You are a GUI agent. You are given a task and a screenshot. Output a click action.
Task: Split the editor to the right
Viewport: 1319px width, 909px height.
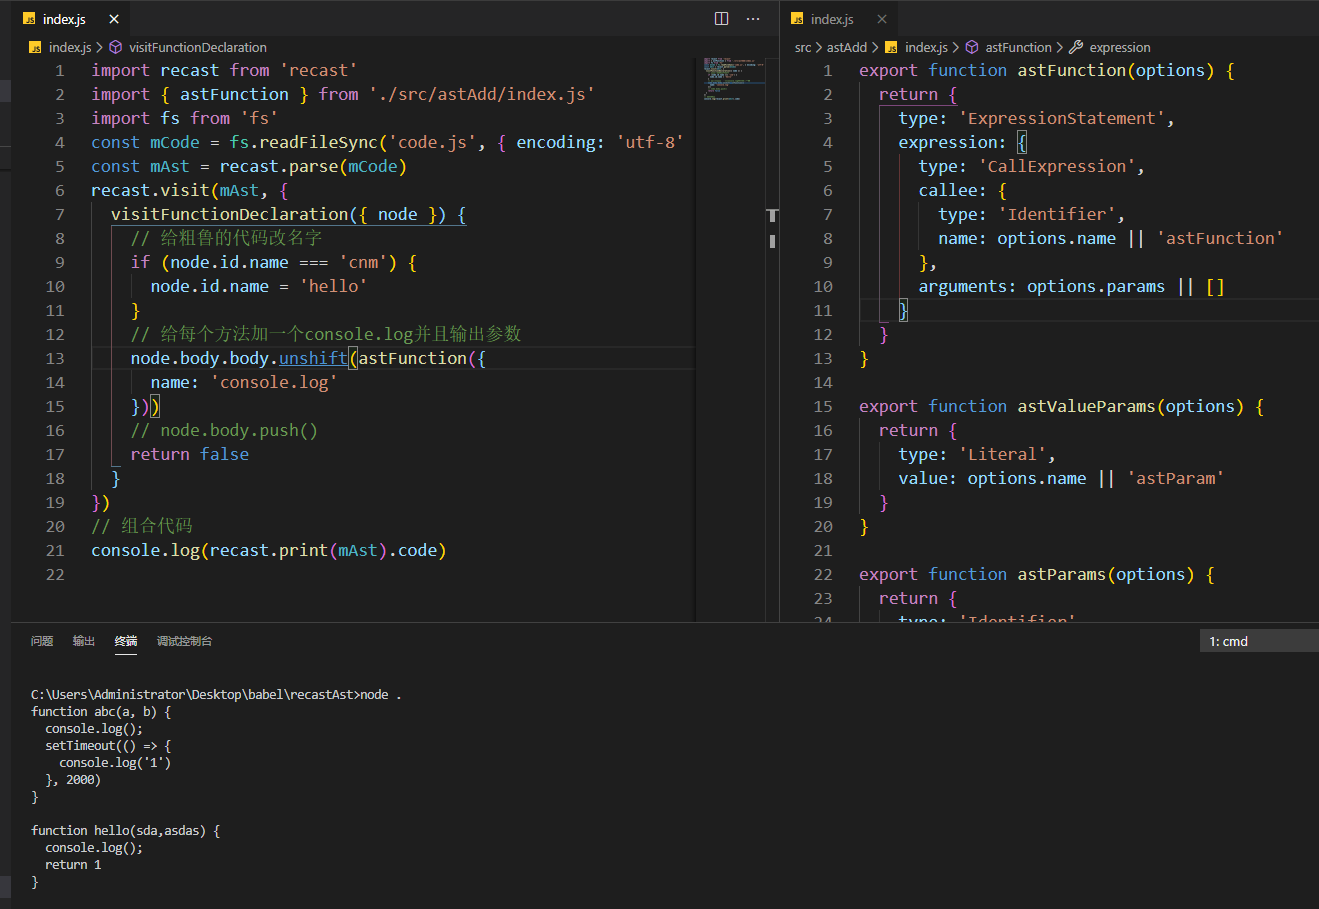pyautogui.click(x=722, y=19)
